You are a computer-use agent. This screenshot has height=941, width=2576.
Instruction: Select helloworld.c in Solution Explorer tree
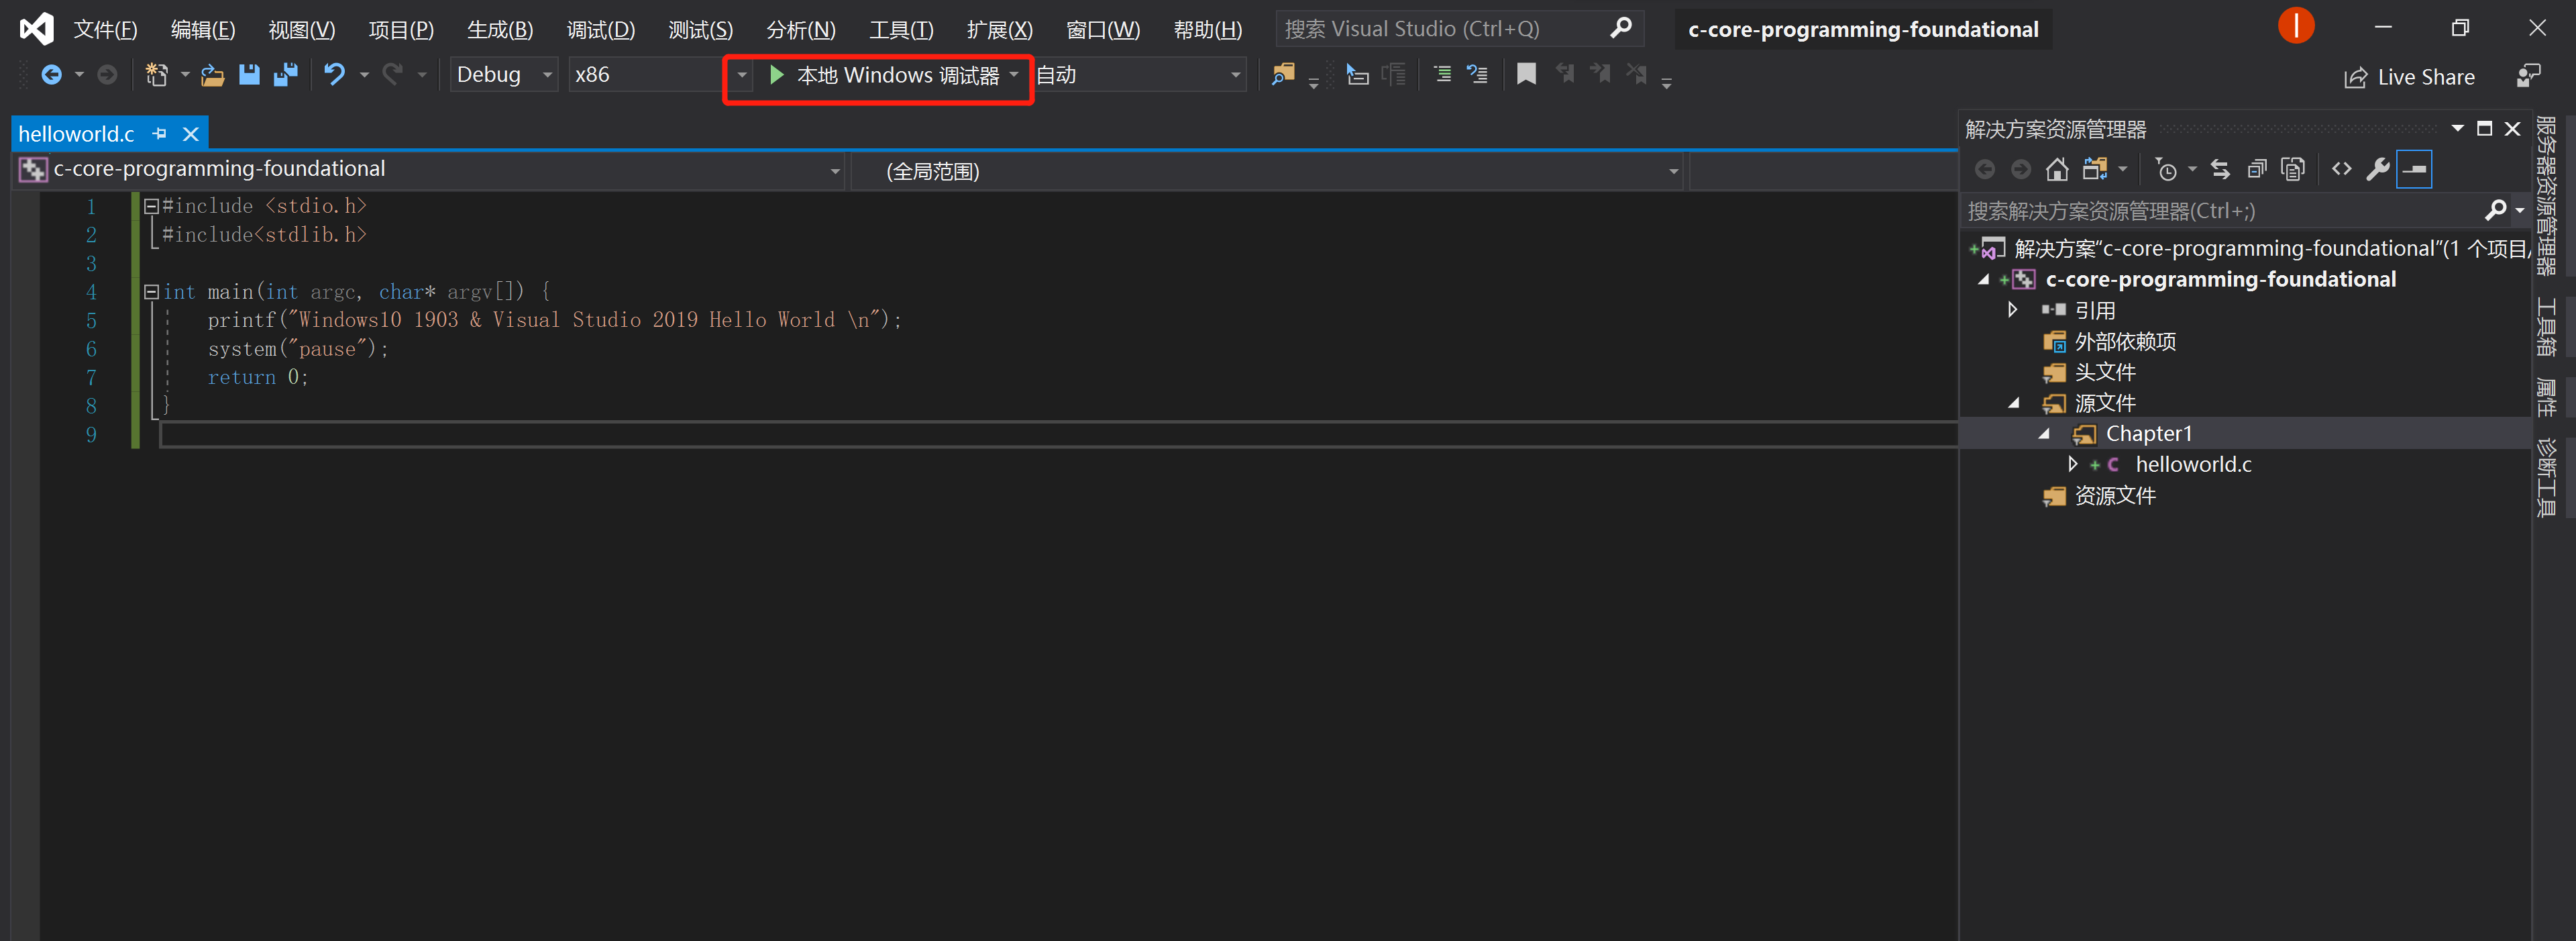click(2192, 464)
